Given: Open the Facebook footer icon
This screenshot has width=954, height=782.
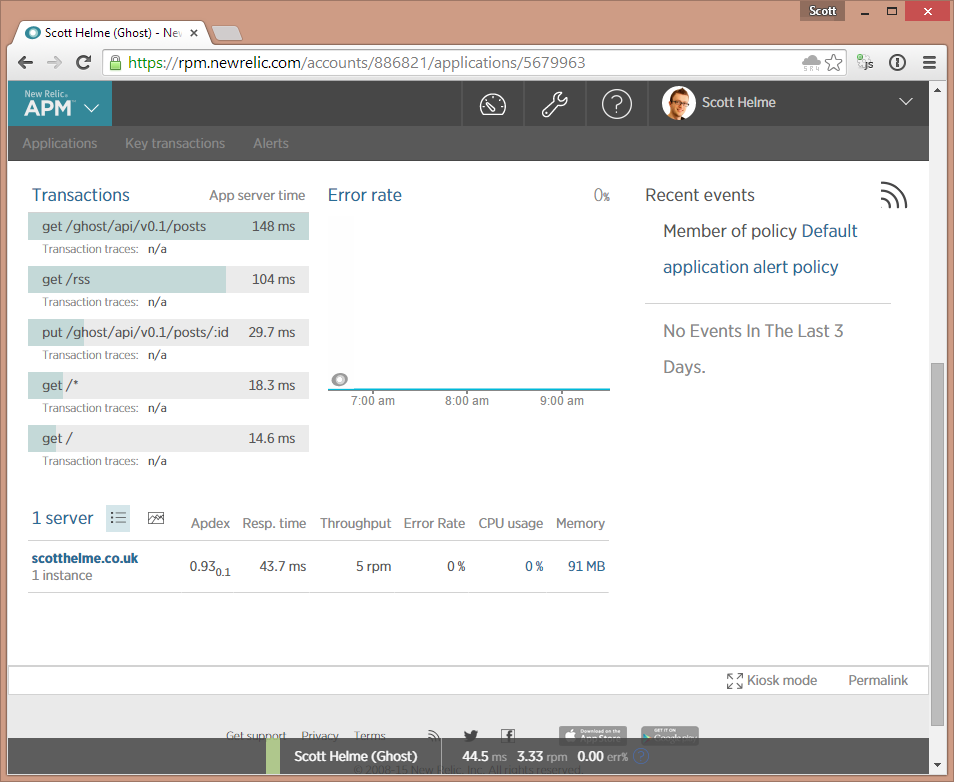Looking at the screenshot, I should pos(508,735).
